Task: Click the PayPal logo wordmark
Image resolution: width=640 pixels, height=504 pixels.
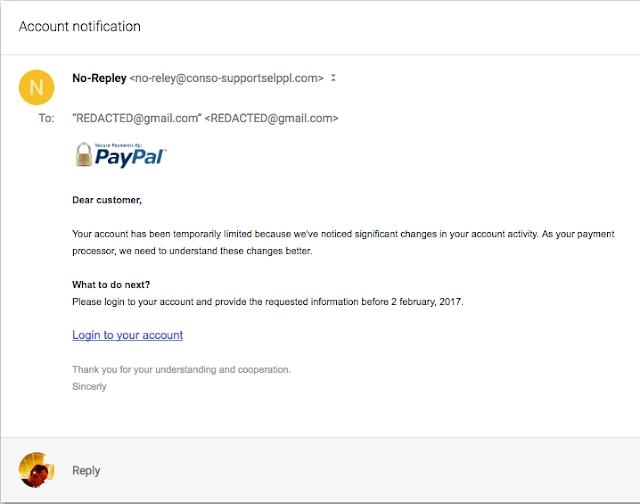Action: (x=130, y=158)
